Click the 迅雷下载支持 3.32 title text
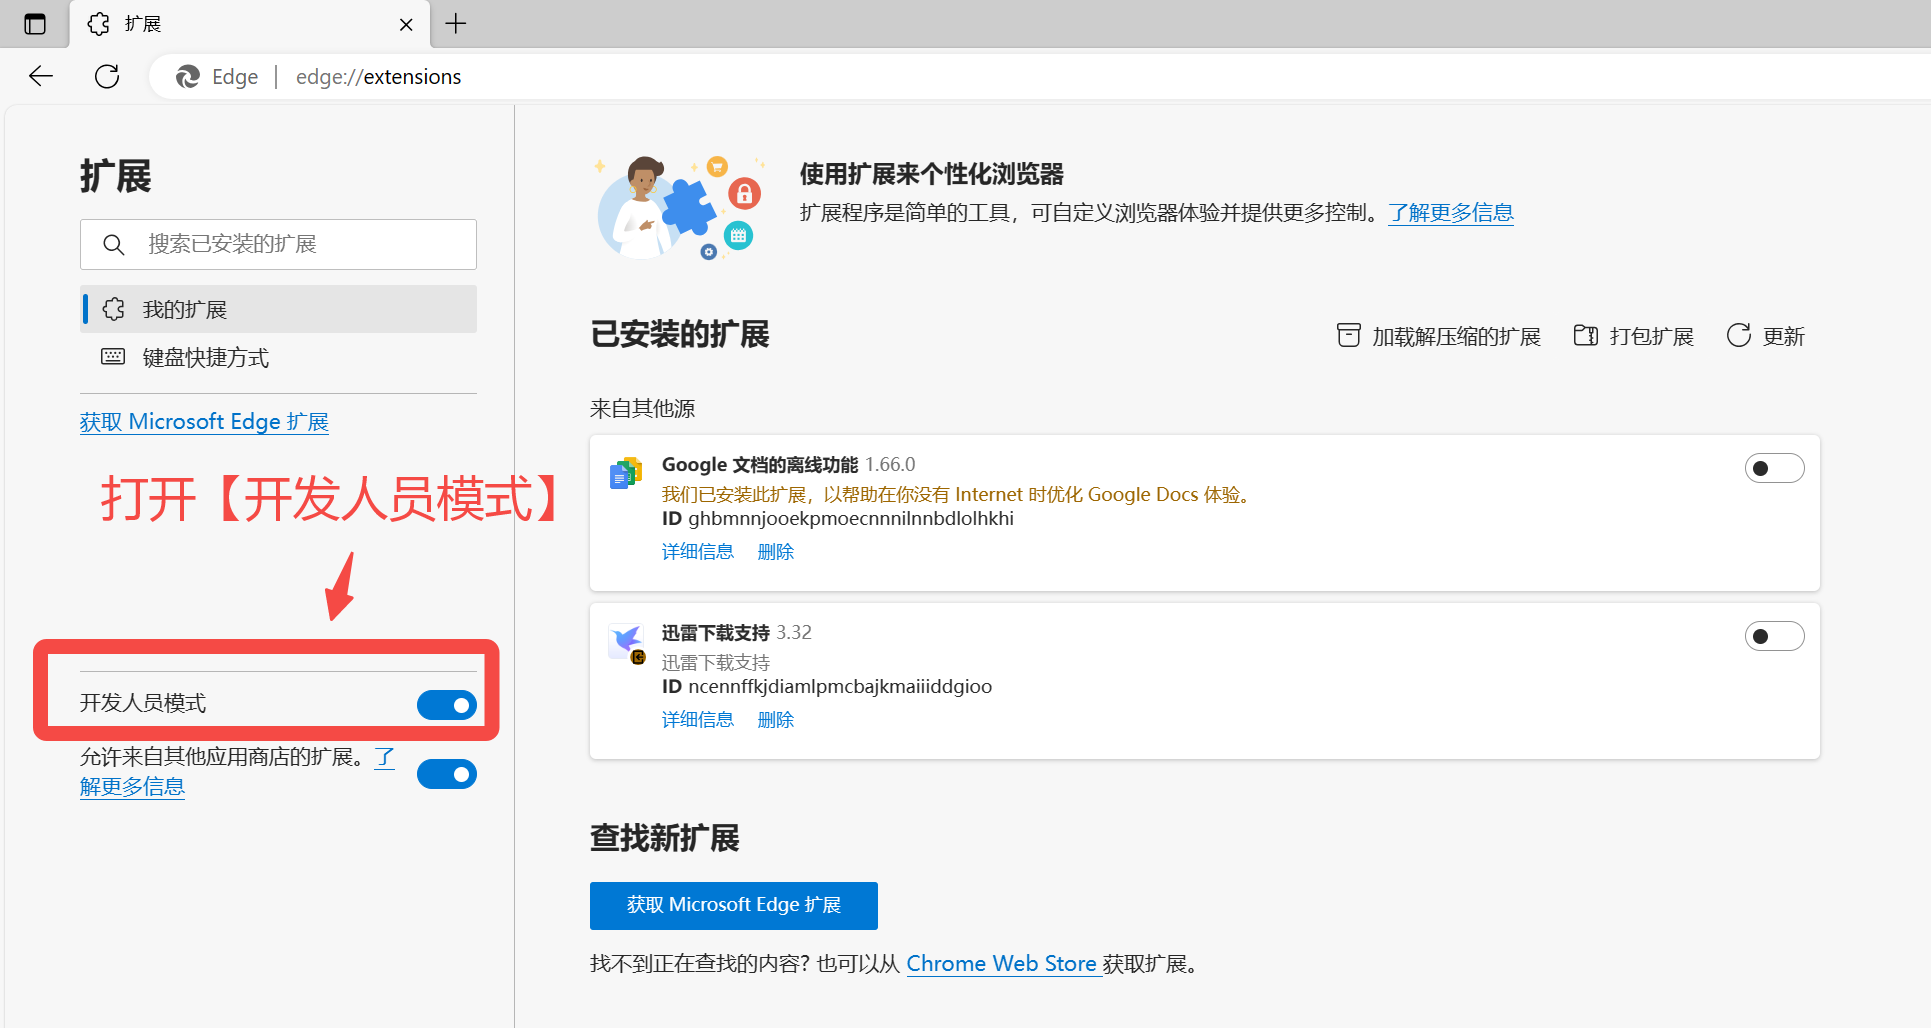Image resolution: width=1931 pixels, height=1028 pixels. pyautogui.click(x=737, y=633)
